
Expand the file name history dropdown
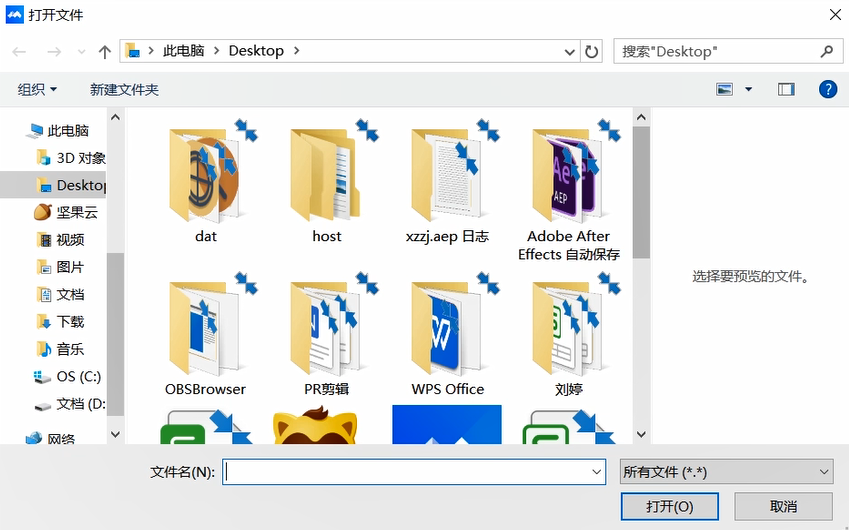tap(597, 472)
